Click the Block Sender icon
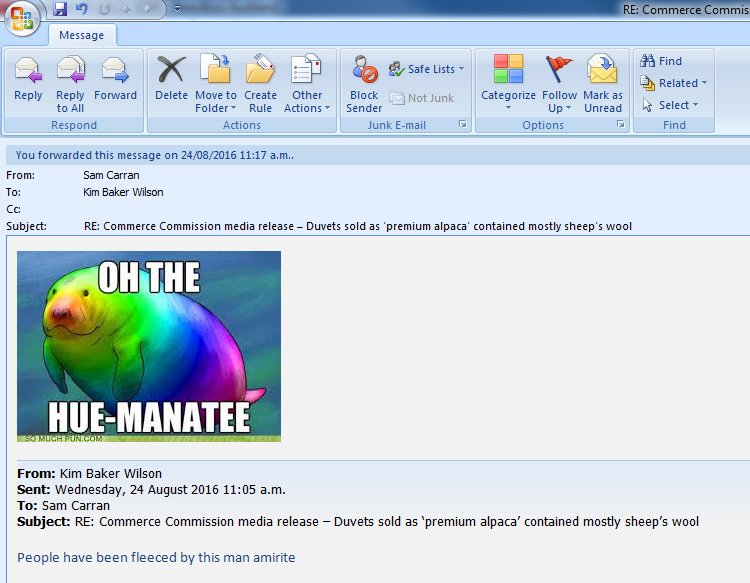This screenshot has height=583, width=750. click(x=364, y=69)
